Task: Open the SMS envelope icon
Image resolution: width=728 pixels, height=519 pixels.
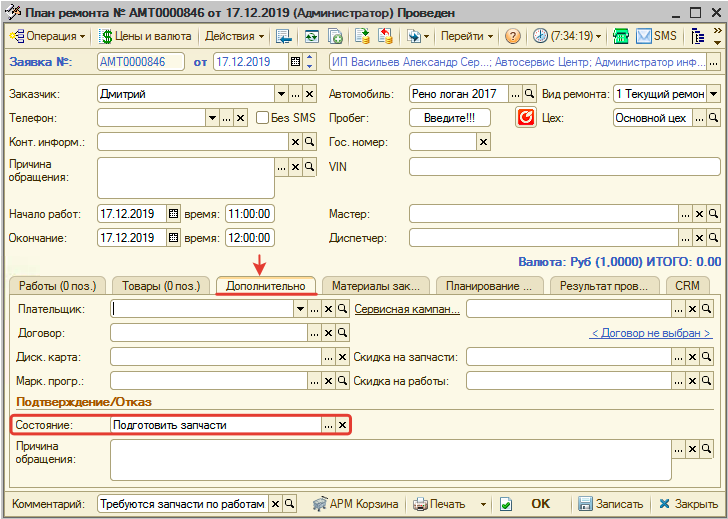Action: coord(644,36)
